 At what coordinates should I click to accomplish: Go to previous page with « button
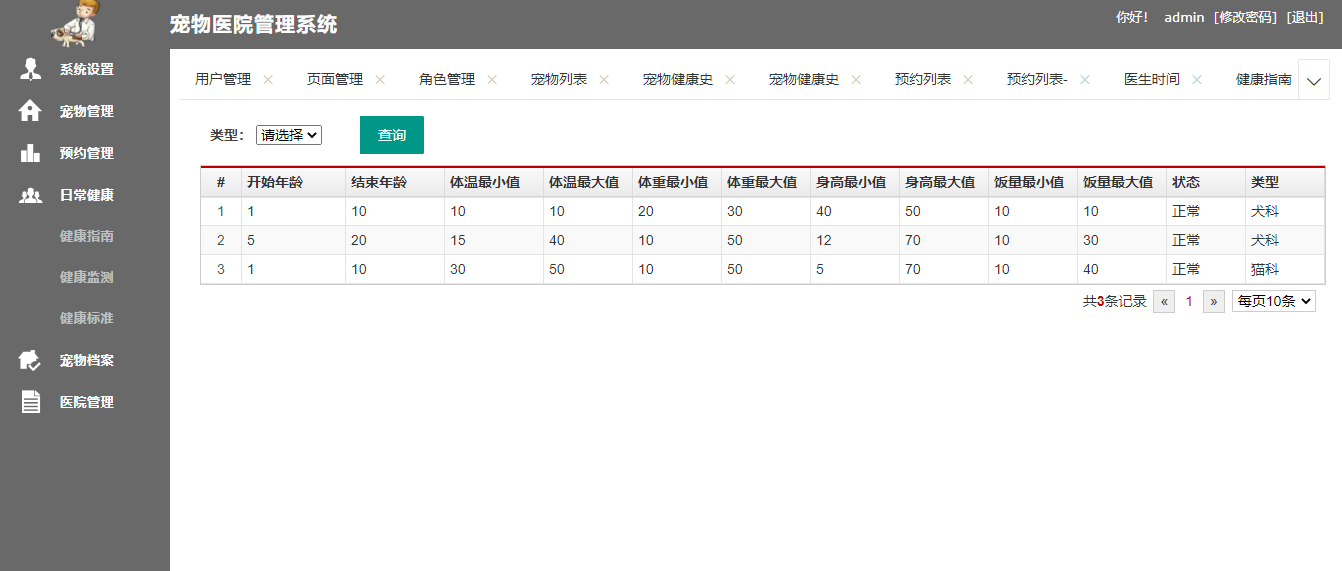[x=1164, y=301]
